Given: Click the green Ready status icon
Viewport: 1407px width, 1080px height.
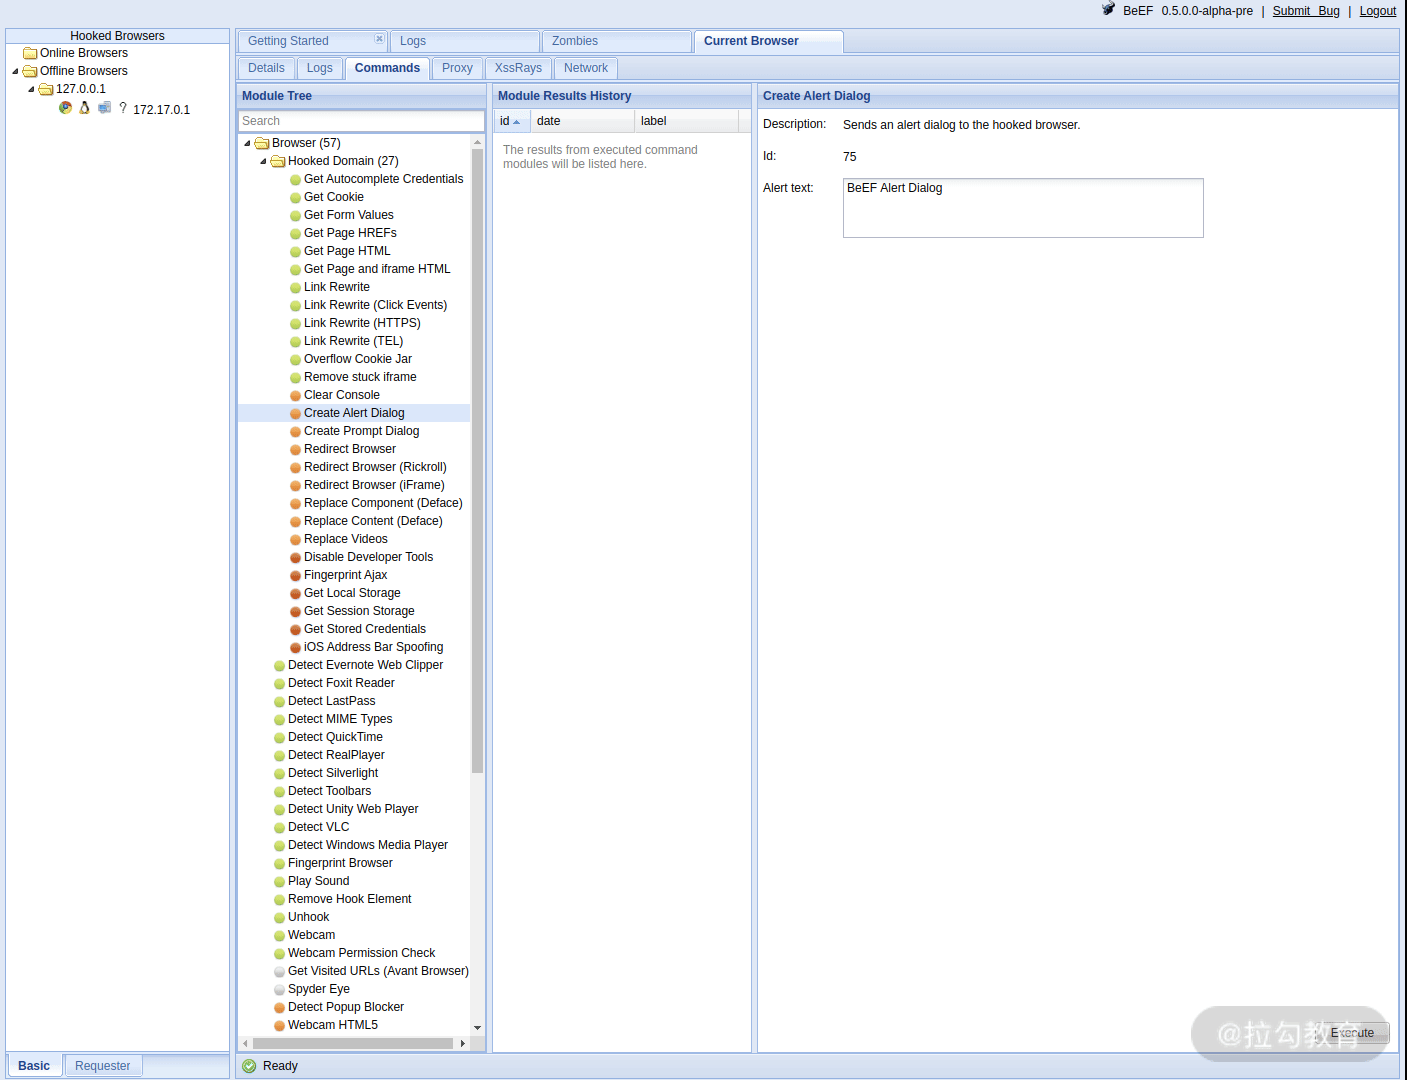Looking at the screenshot, I should (249, 1066).
